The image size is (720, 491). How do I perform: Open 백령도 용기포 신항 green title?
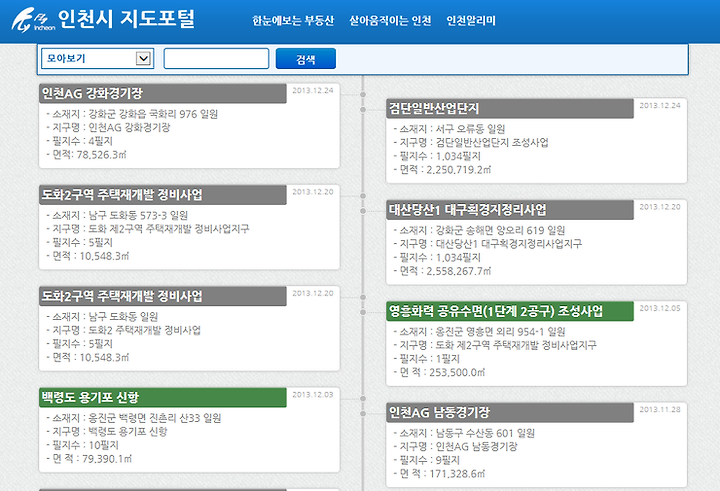pos(163,398)
